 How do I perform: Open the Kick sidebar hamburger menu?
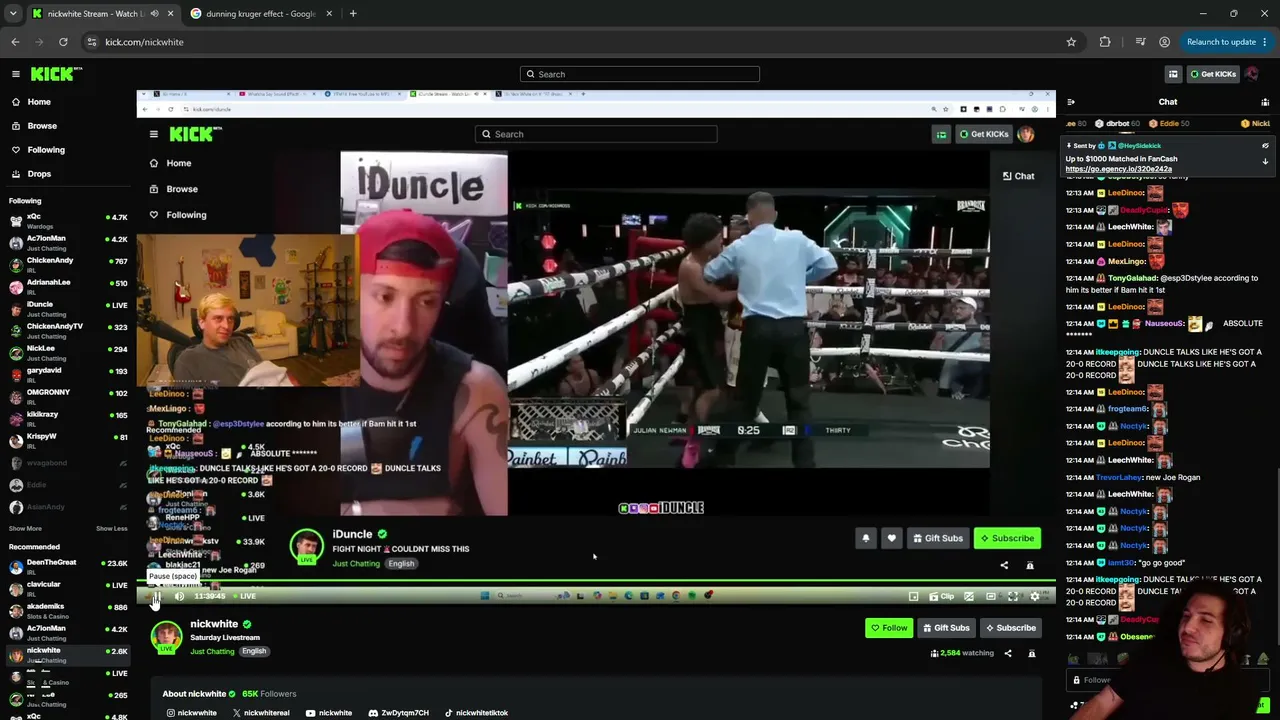pos(16,74)
